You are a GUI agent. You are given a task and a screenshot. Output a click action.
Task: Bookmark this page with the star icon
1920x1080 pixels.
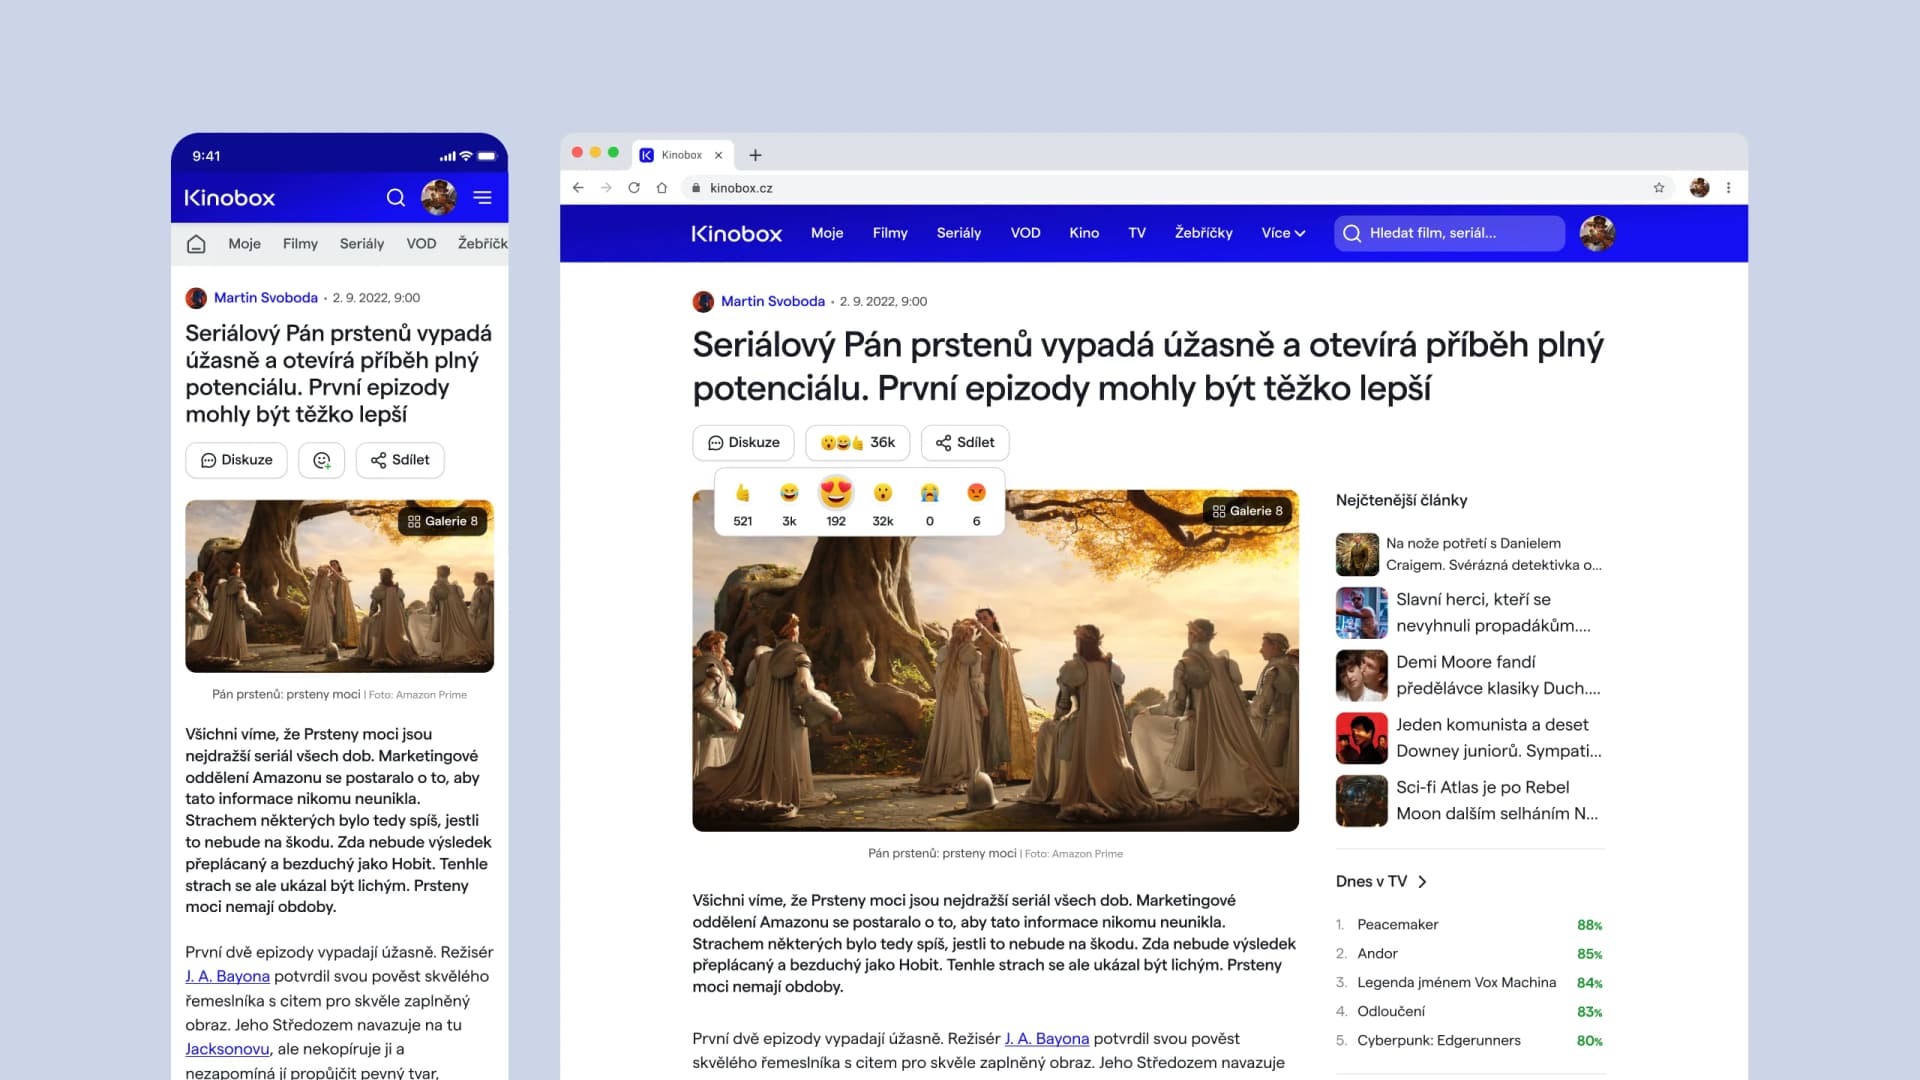[1659, 188]
